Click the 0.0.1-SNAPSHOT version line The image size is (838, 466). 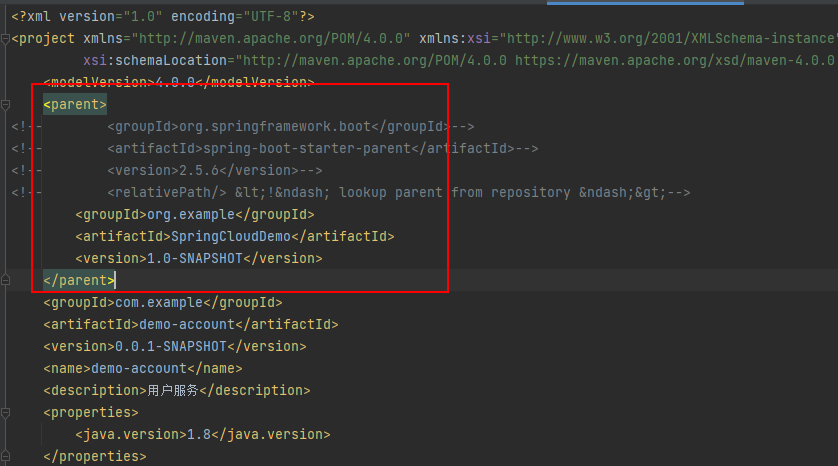click(x=175, y=346)
